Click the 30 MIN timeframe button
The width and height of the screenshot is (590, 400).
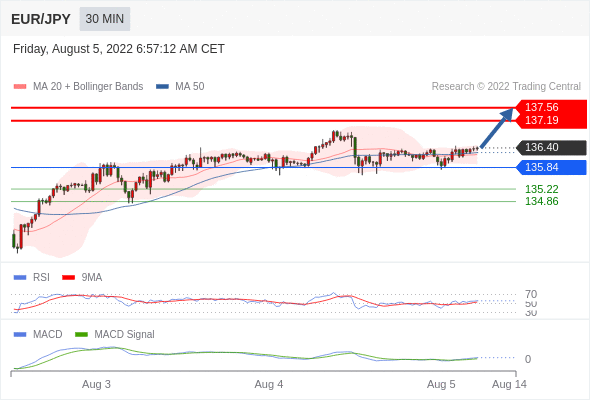pyautogui.click(x=105, y=19)
